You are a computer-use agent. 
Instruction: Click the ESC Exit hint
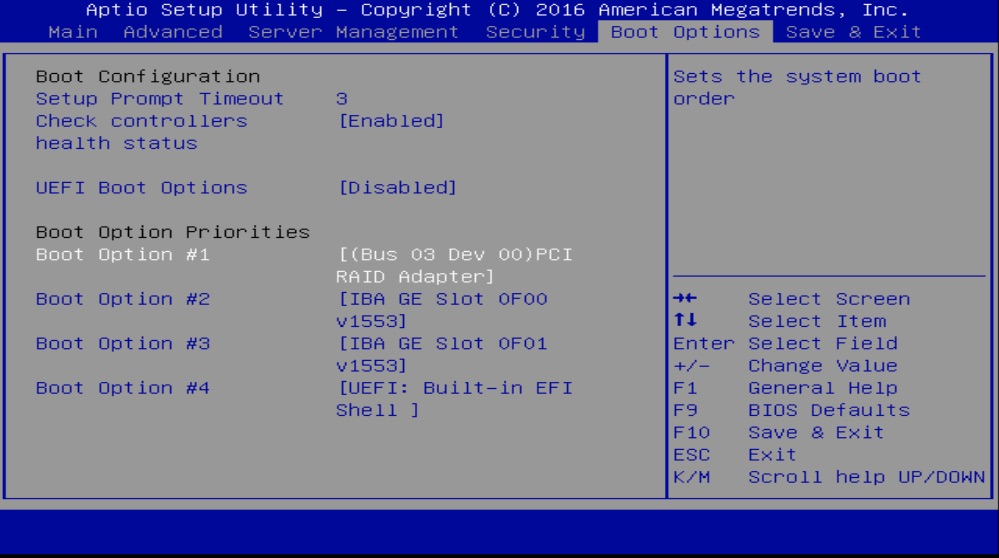pyautogui.click(x=735, y=455)
